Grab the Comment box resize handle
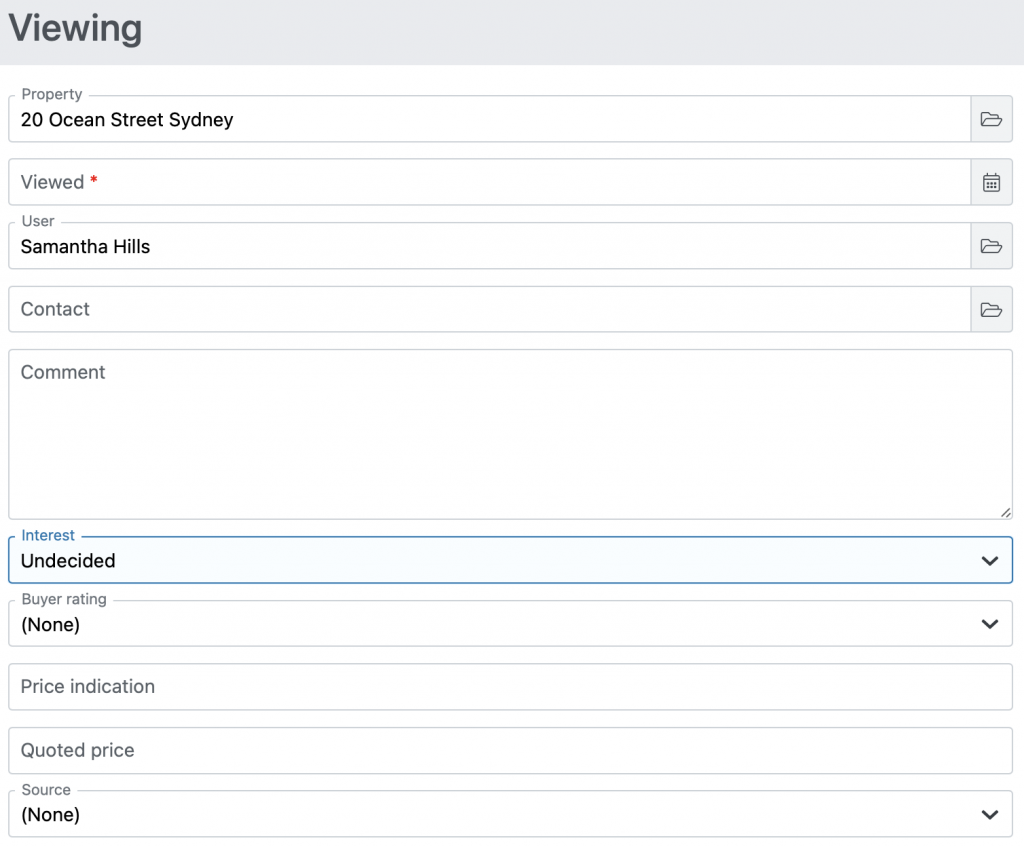Screen dimensions: 1024x847 1004,511
